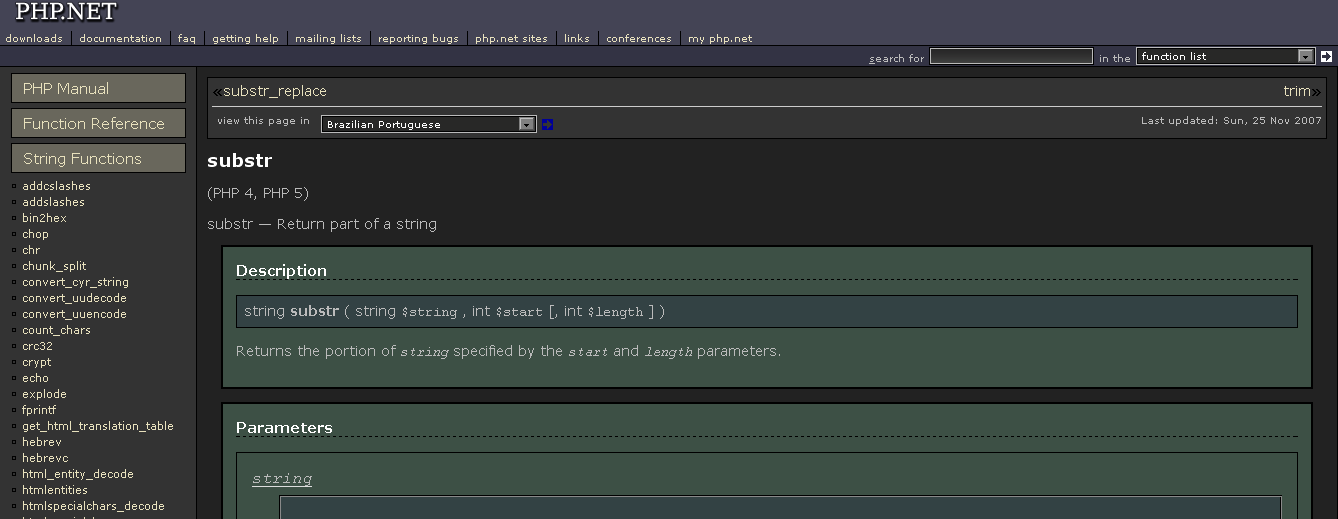Open the hebrev function link
This screenshot has width=1338, height=519.
tap(42, 442)
